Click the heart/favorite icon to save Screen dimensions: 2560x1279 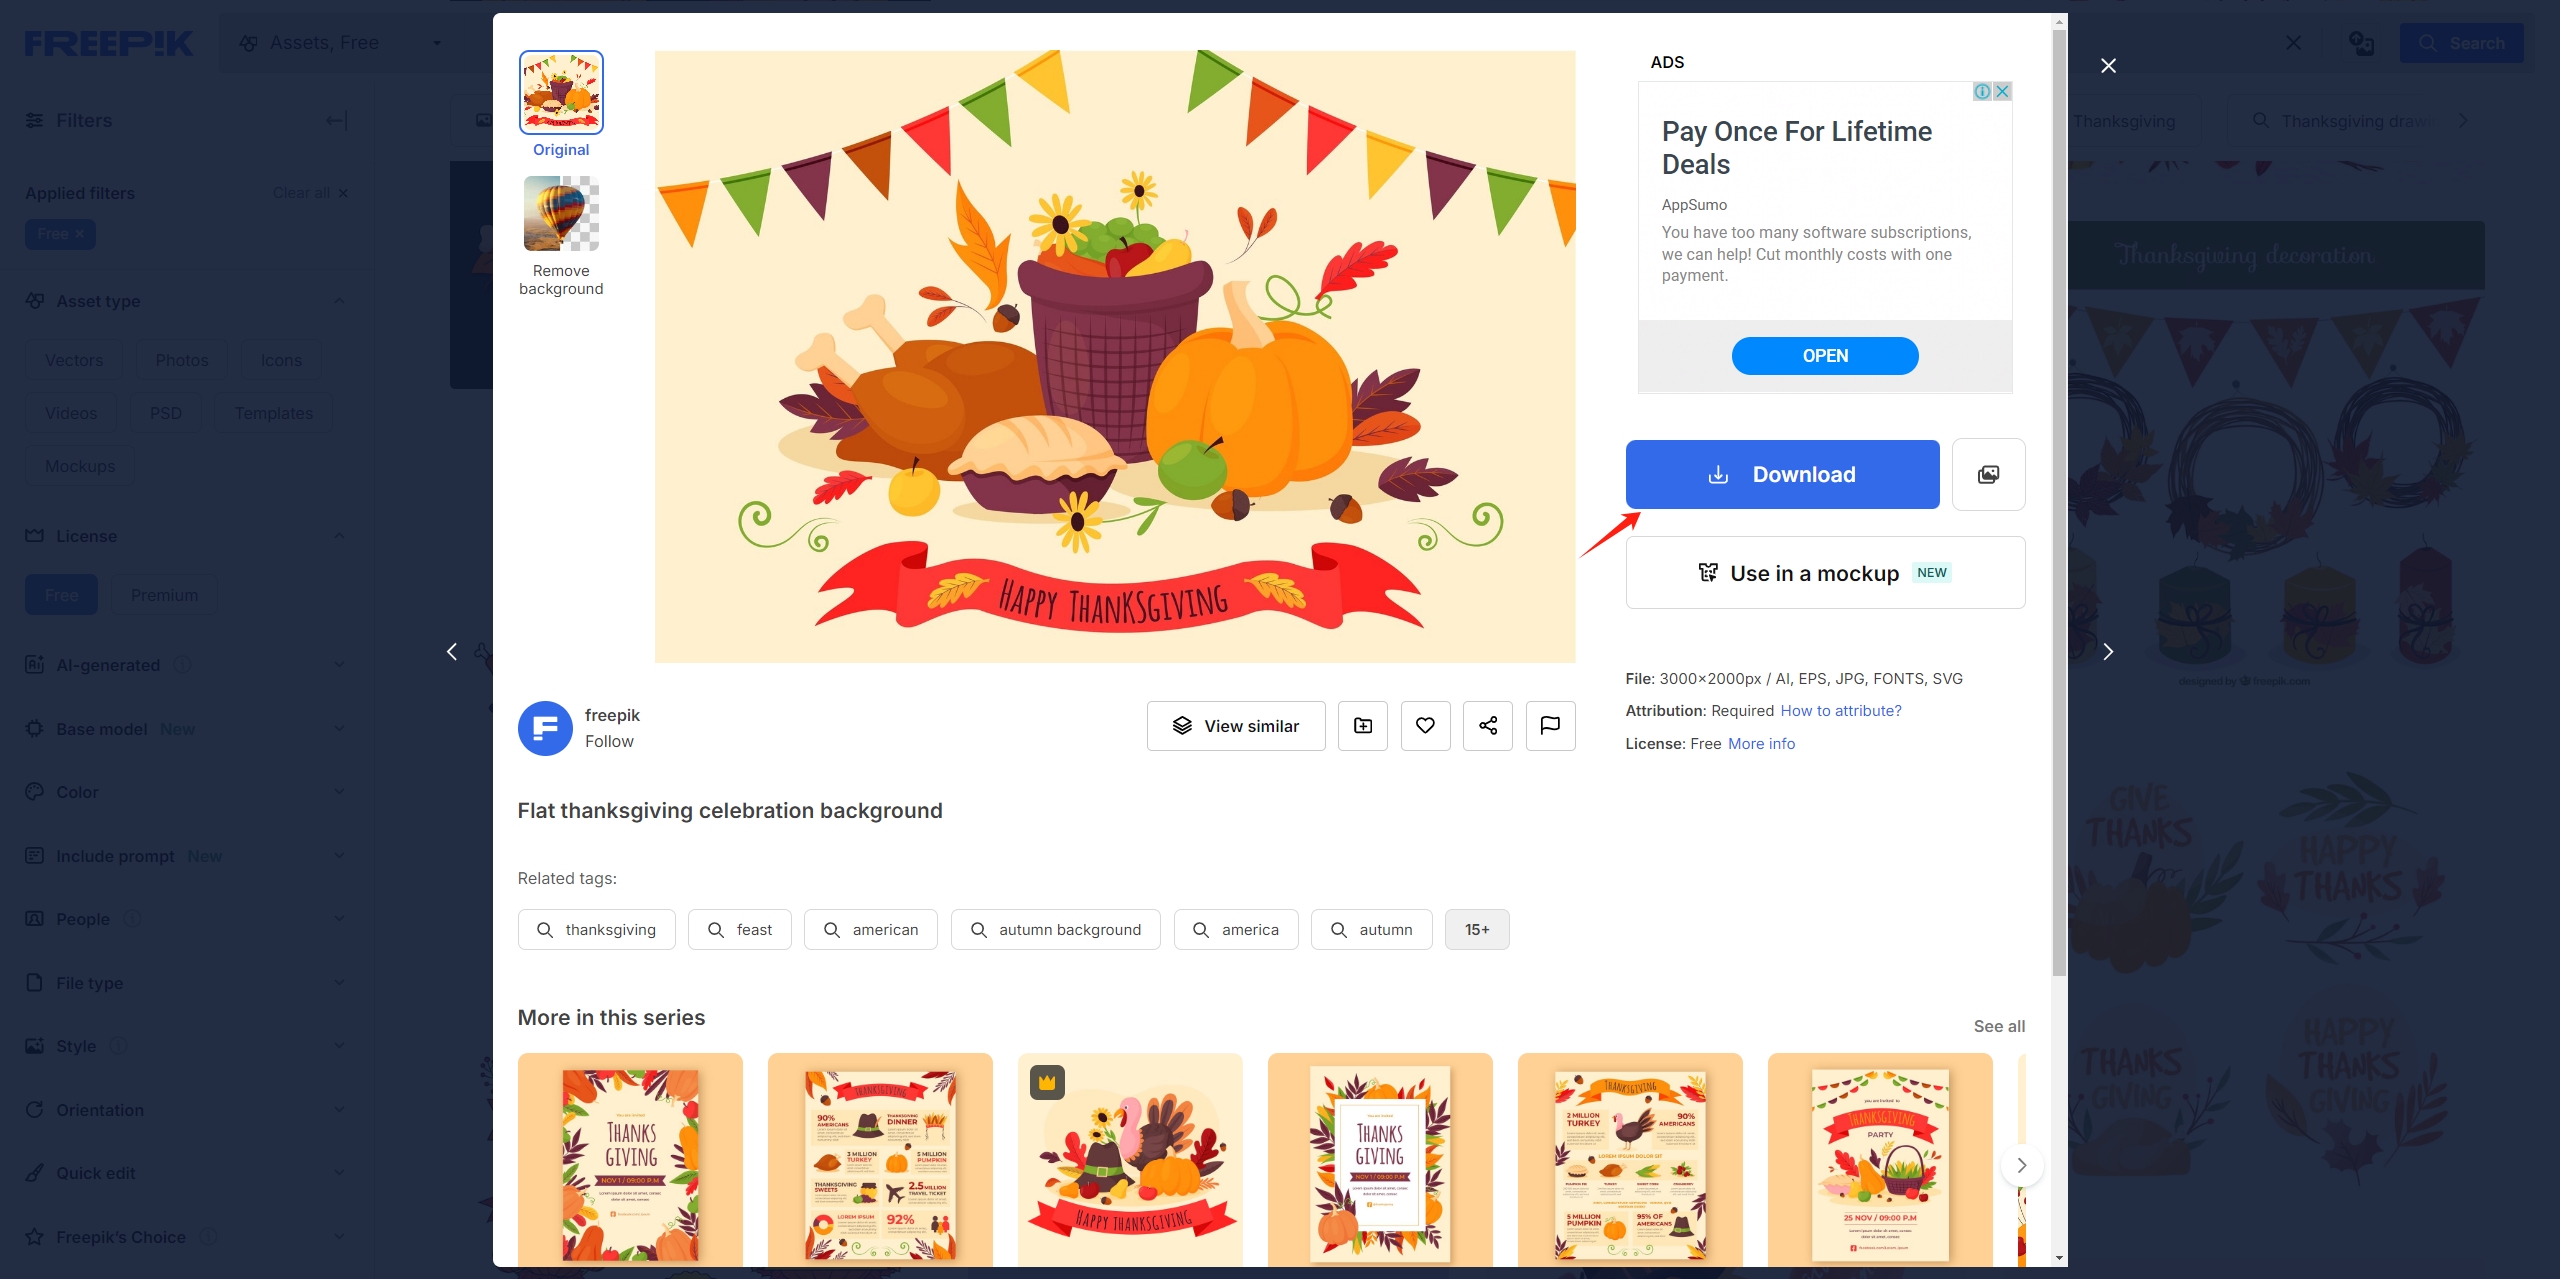coord(1425,725)
